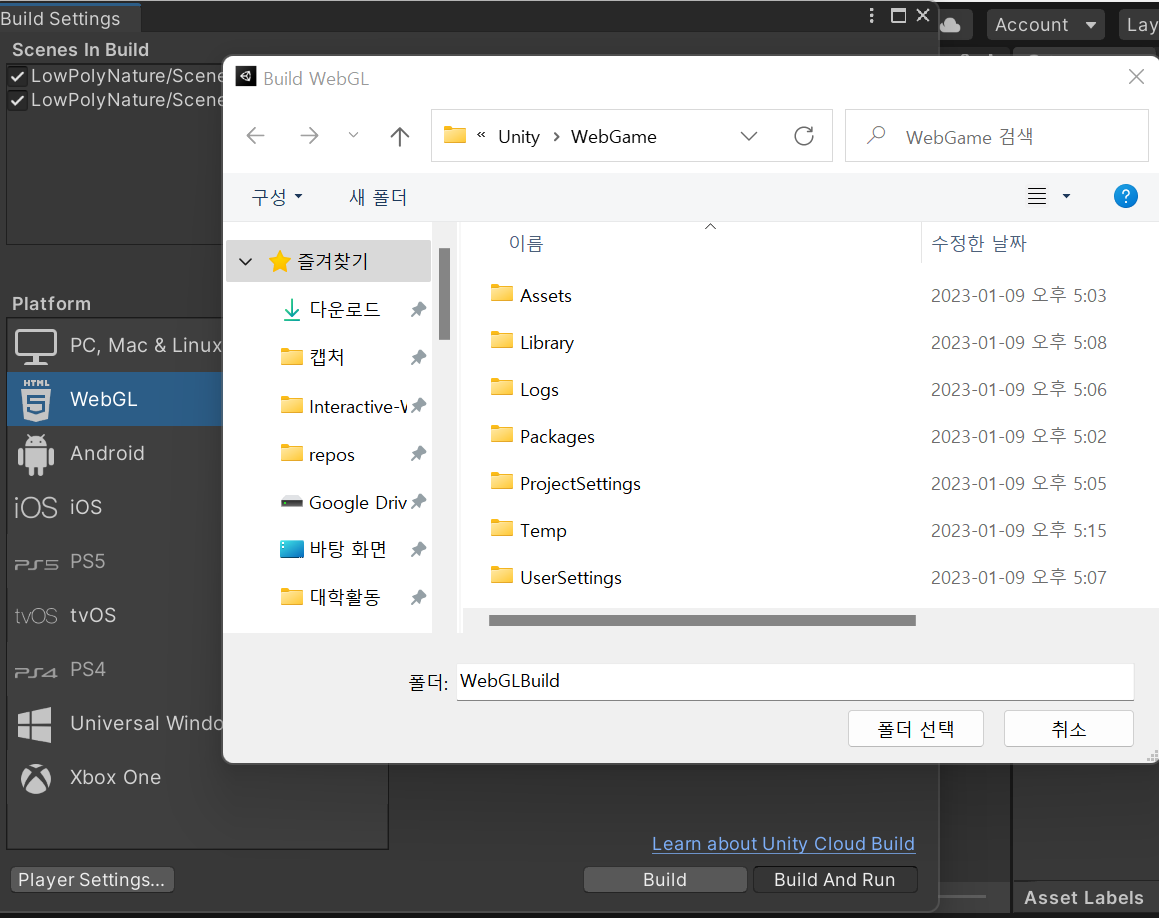
Task: Refresh the WebGame folder listing
Action: point(803,136)
